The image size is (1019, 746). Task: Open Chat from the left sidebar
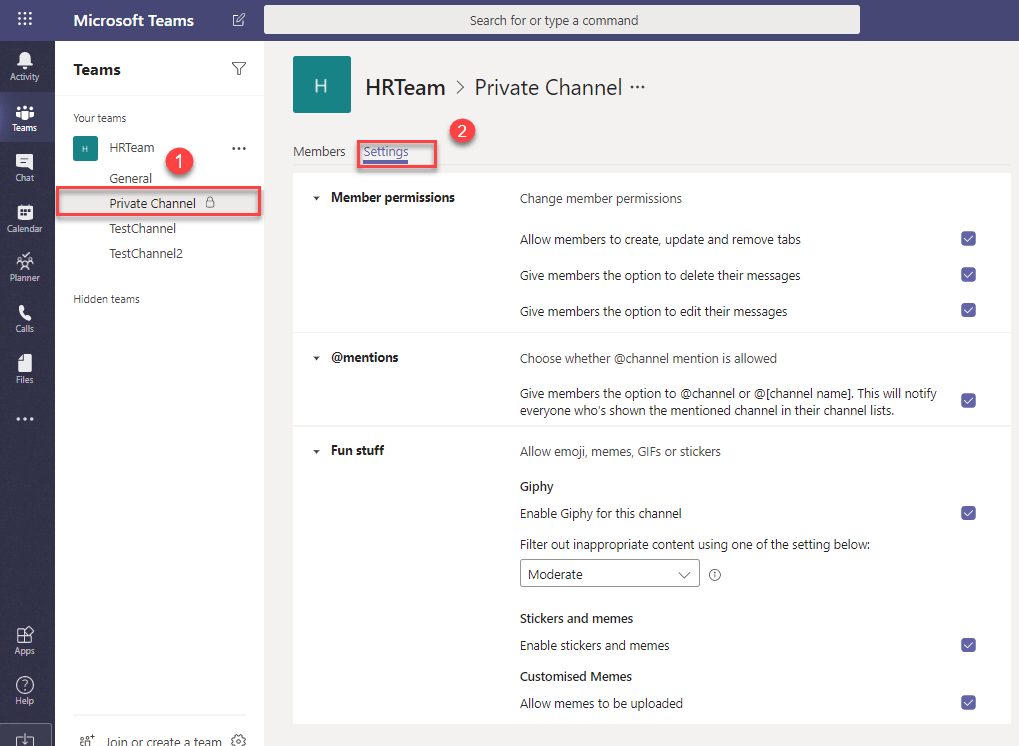pos(25,167)
